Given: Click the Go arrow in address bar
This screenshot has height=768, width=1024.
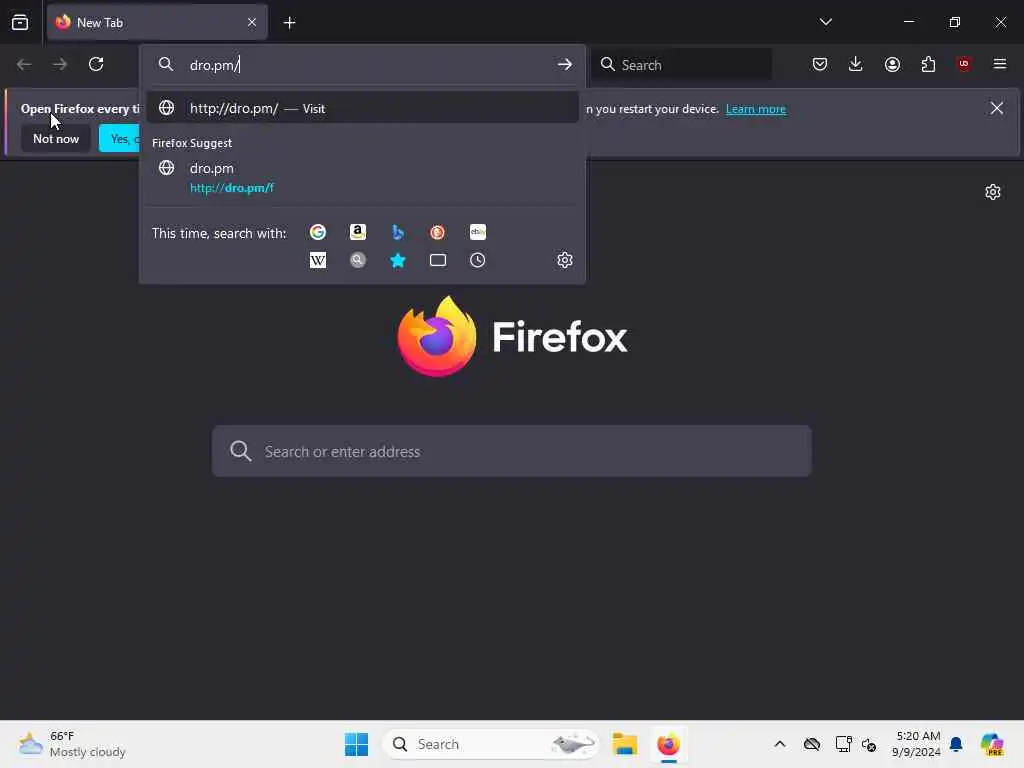Looking at the screenshot, I should pyautogui.click(x=565, y=64).
